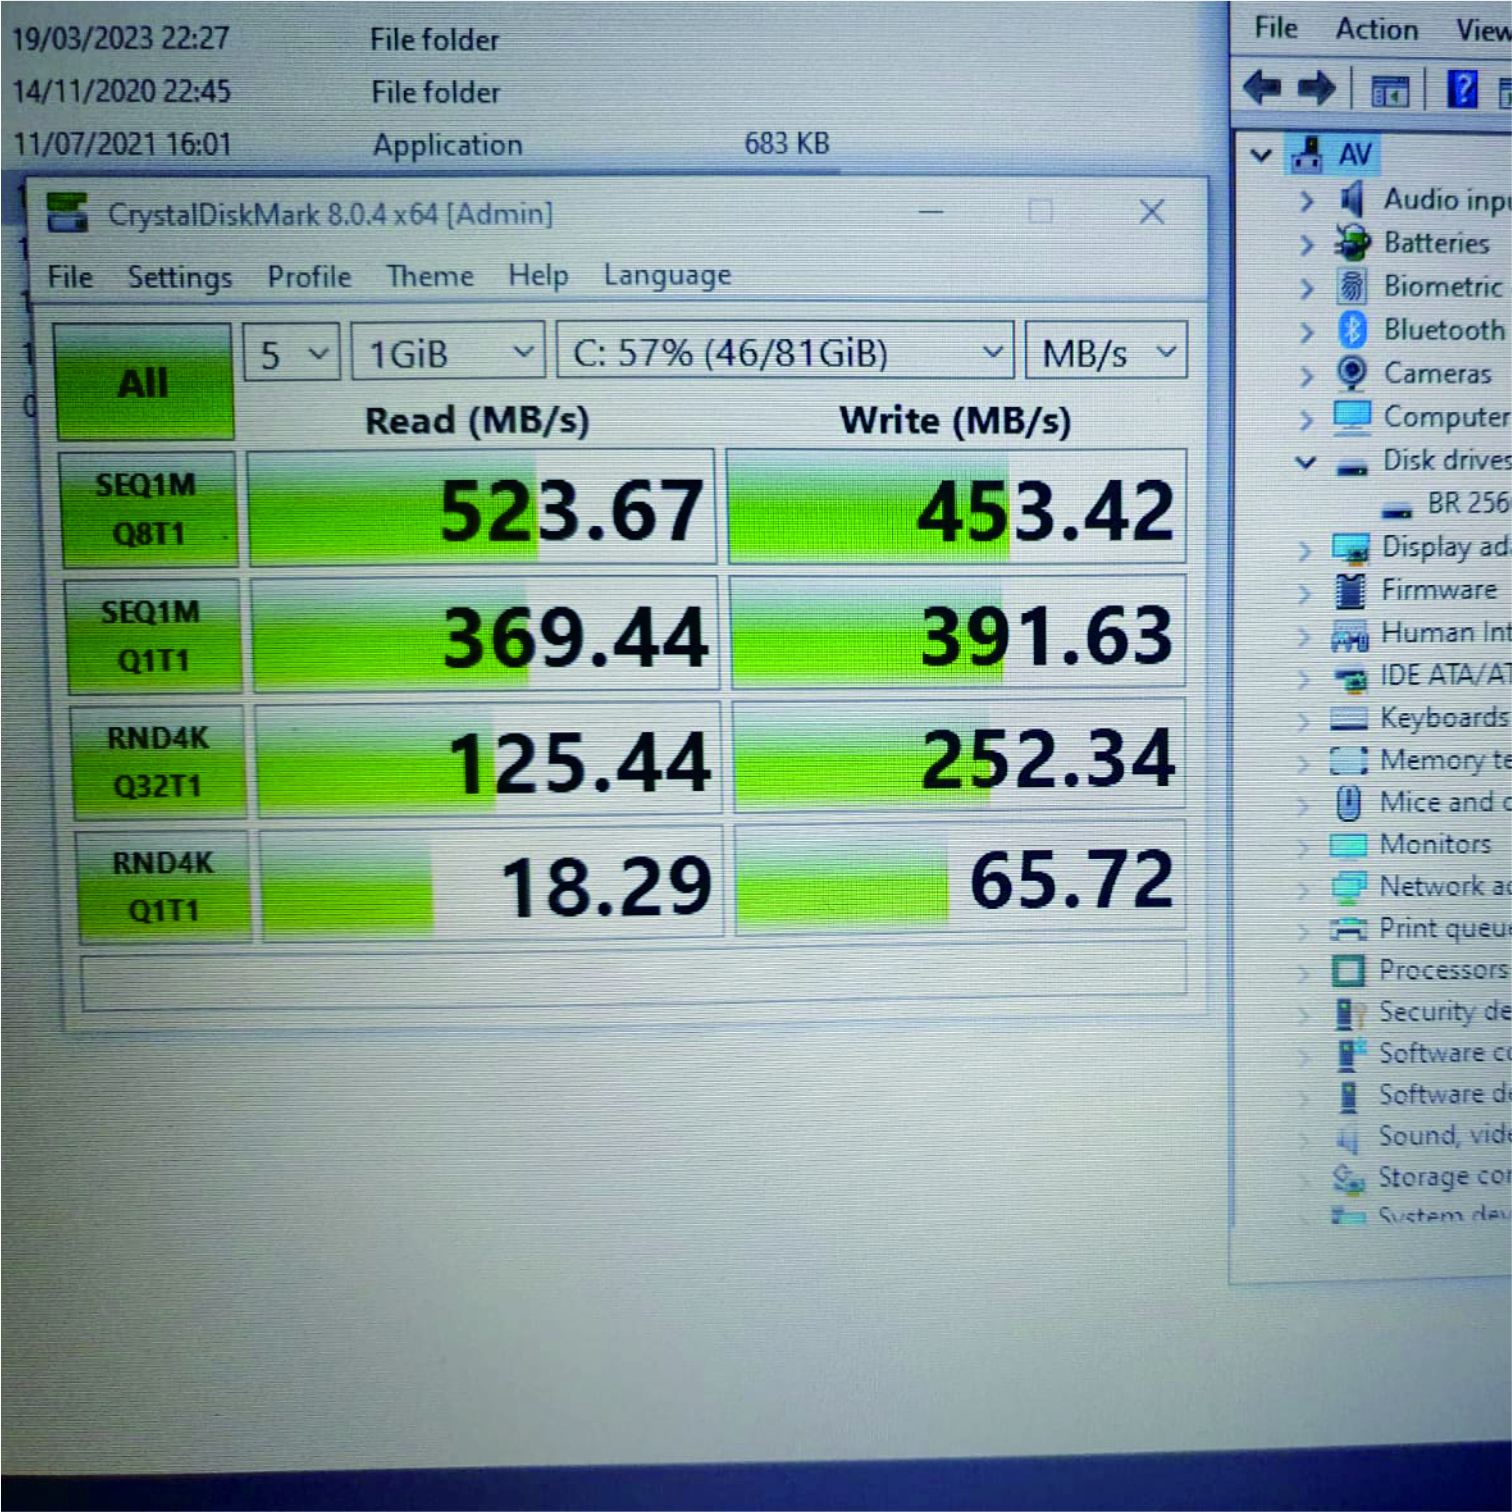1512x1512 pixels.
Task: Select the 19/03/2023 22:27 File folder row
Action: (x=255, y=39)
